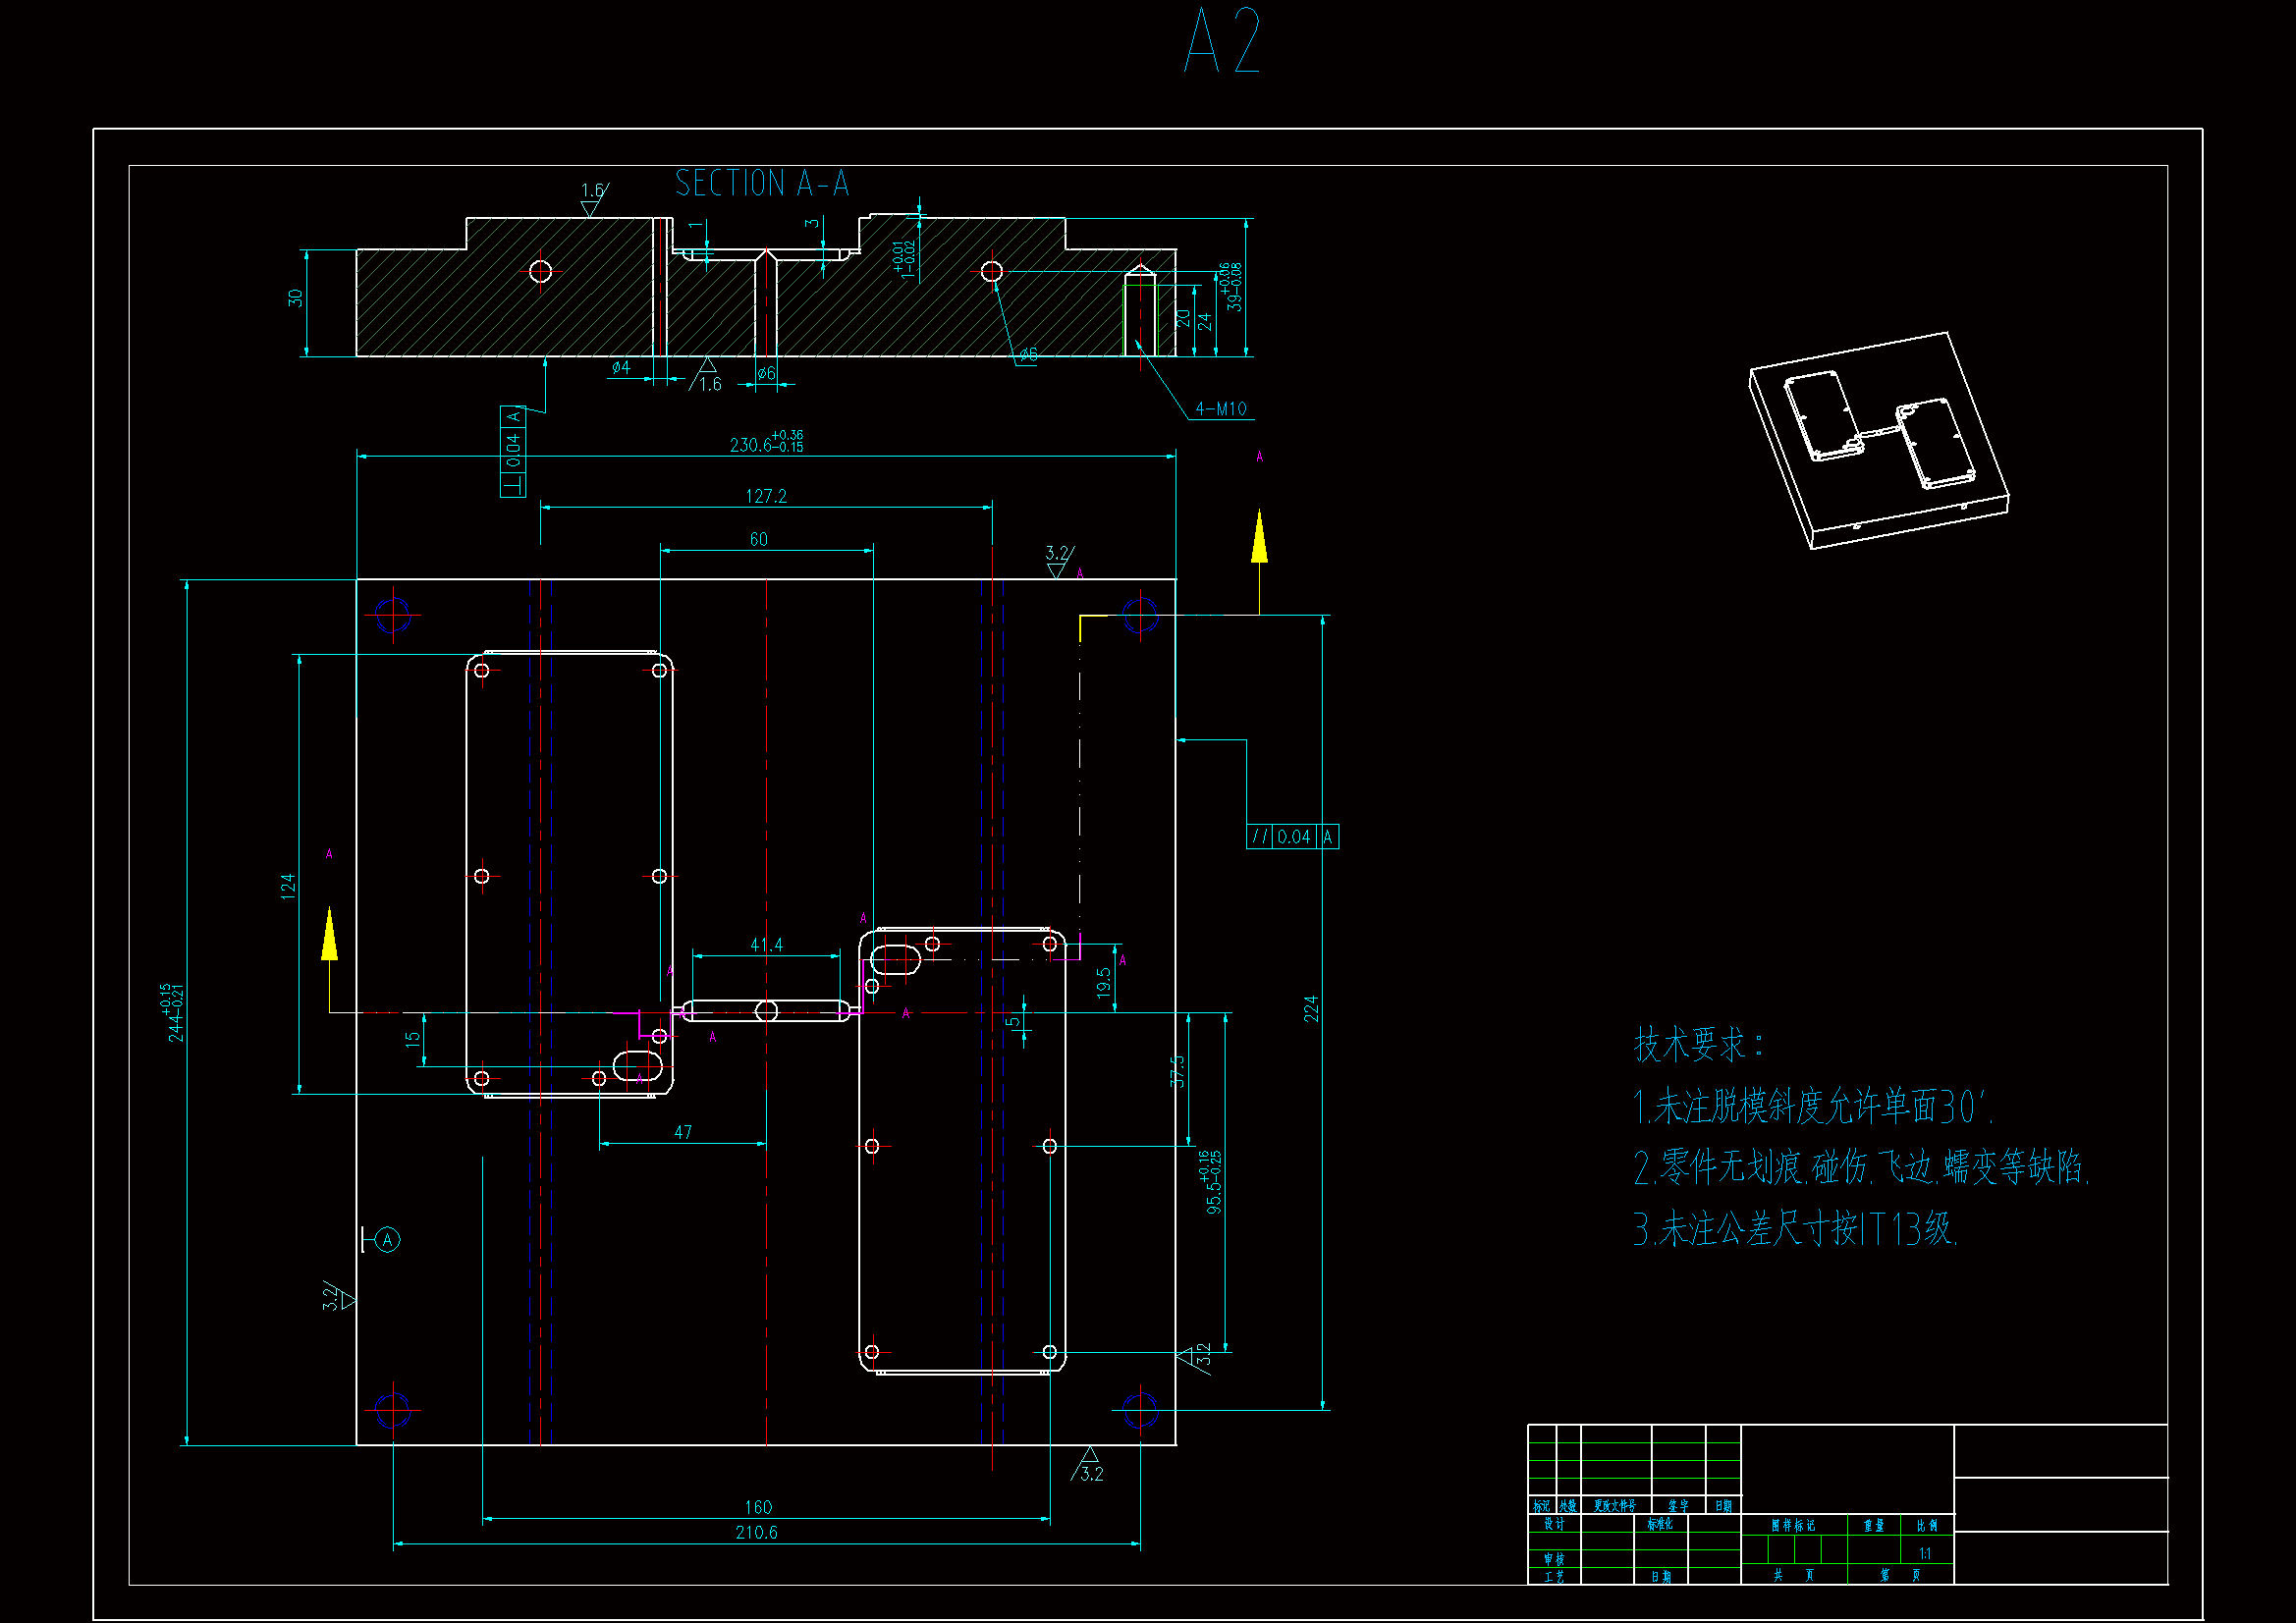The height and width of the screenshot is (1623, 2296).
Task: Select the 210.6 bottom dimension text
Action: coord(756,1532)
